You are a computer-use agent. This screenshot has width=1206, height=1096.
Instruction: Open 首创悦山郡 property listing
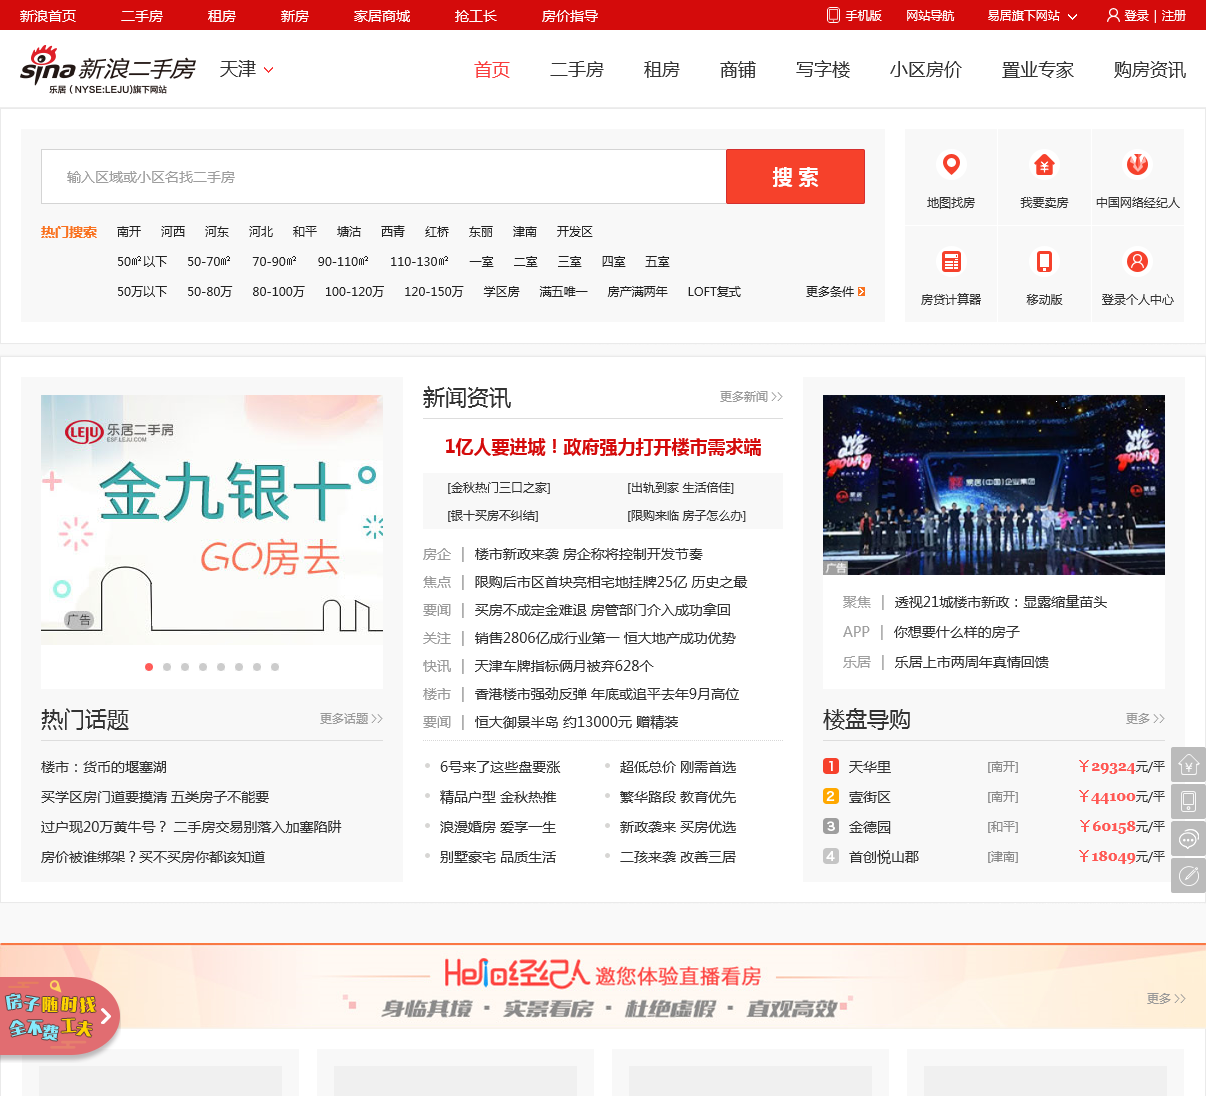click(884, 857)
